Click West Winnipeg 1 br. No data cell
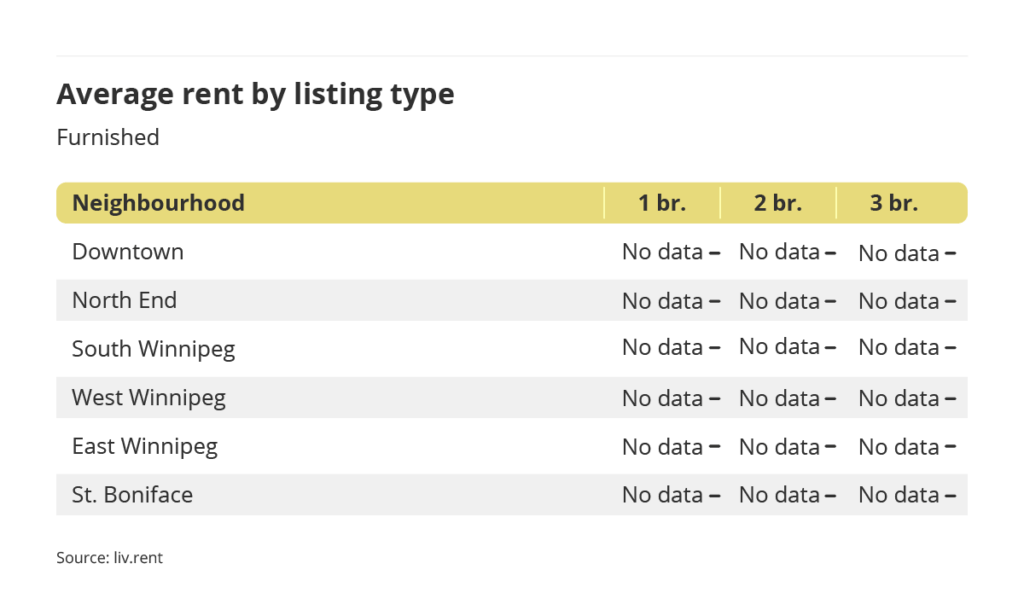Viewport: 1024px width, 604px height. tap(670, 398)
